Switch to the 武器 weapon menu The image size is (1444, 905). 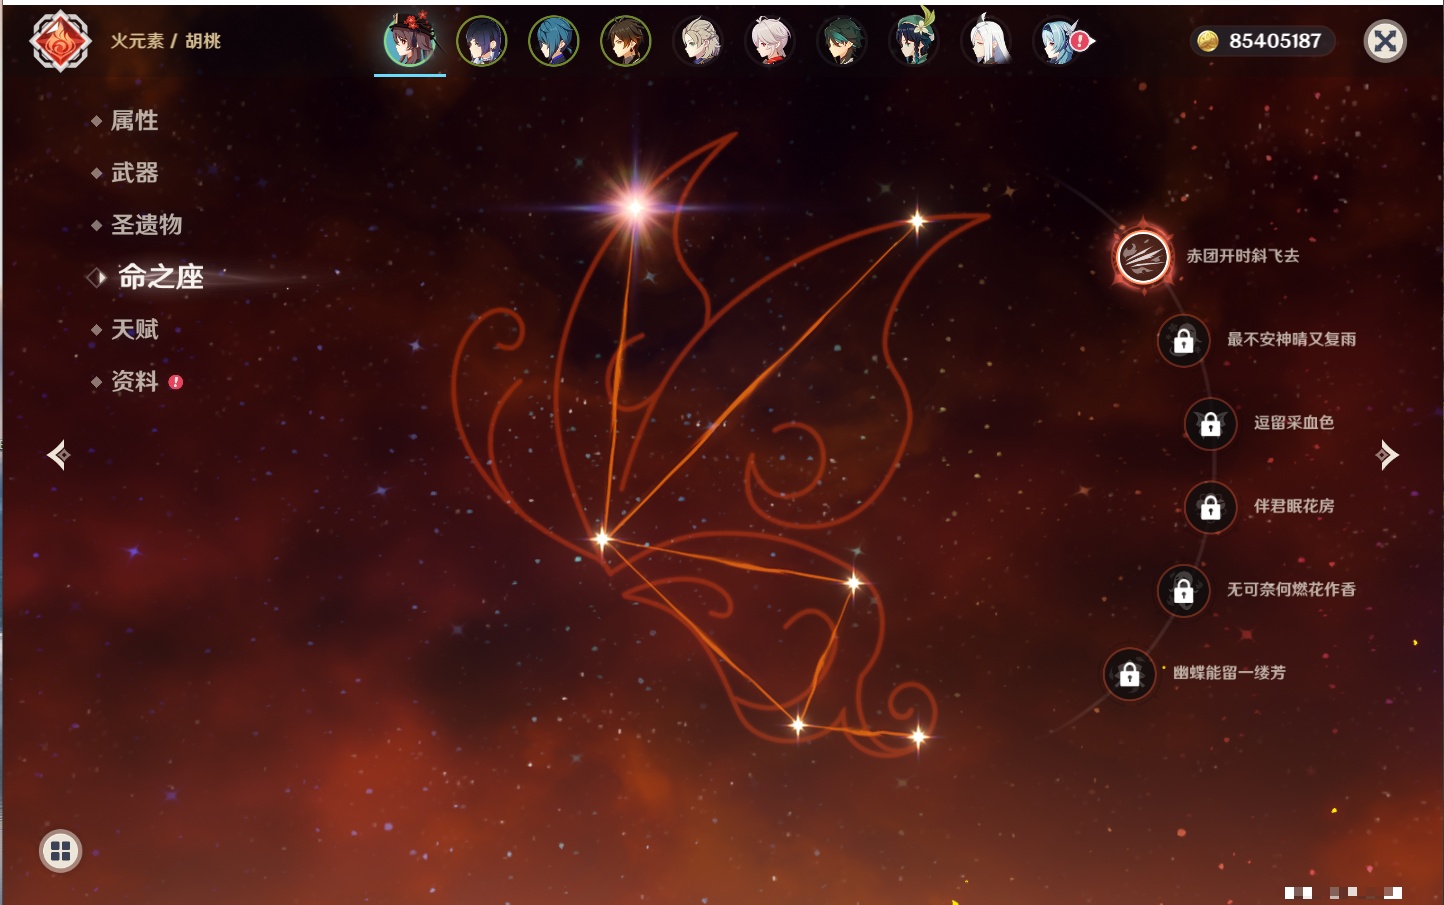pyautogui.click(x=134, y=173)
